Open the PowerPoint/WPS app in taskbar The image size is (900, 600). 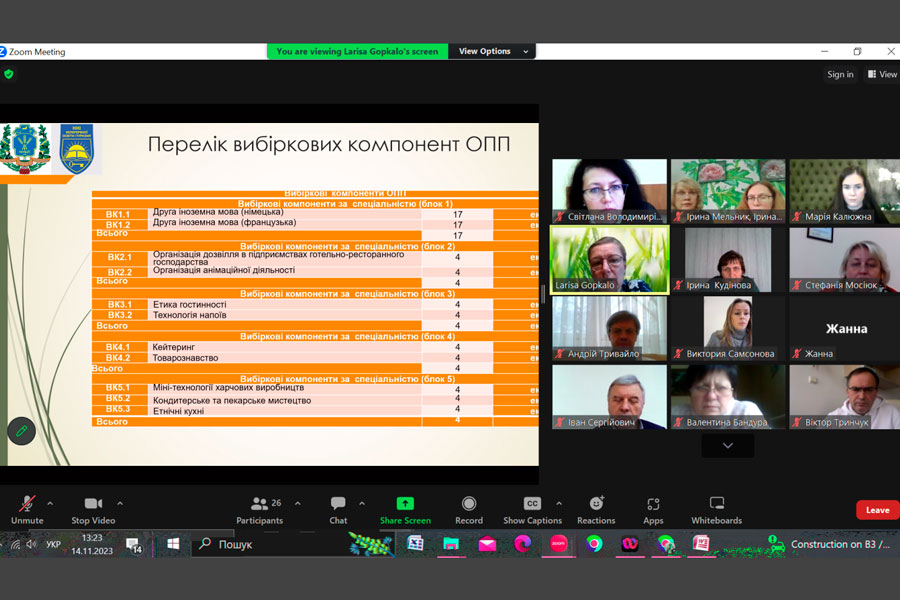coord(701,544)
